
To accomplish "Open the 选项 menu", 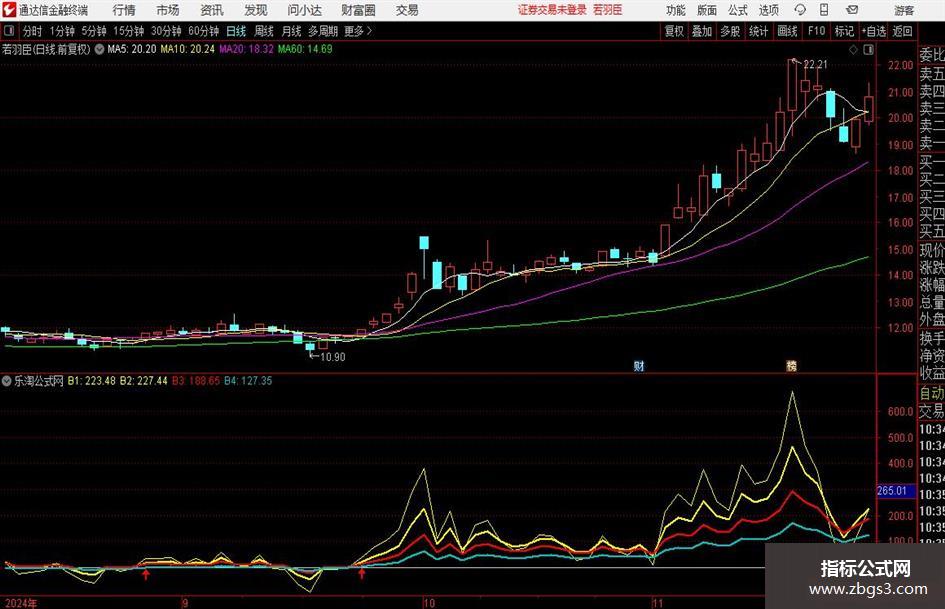I will 768,10.
